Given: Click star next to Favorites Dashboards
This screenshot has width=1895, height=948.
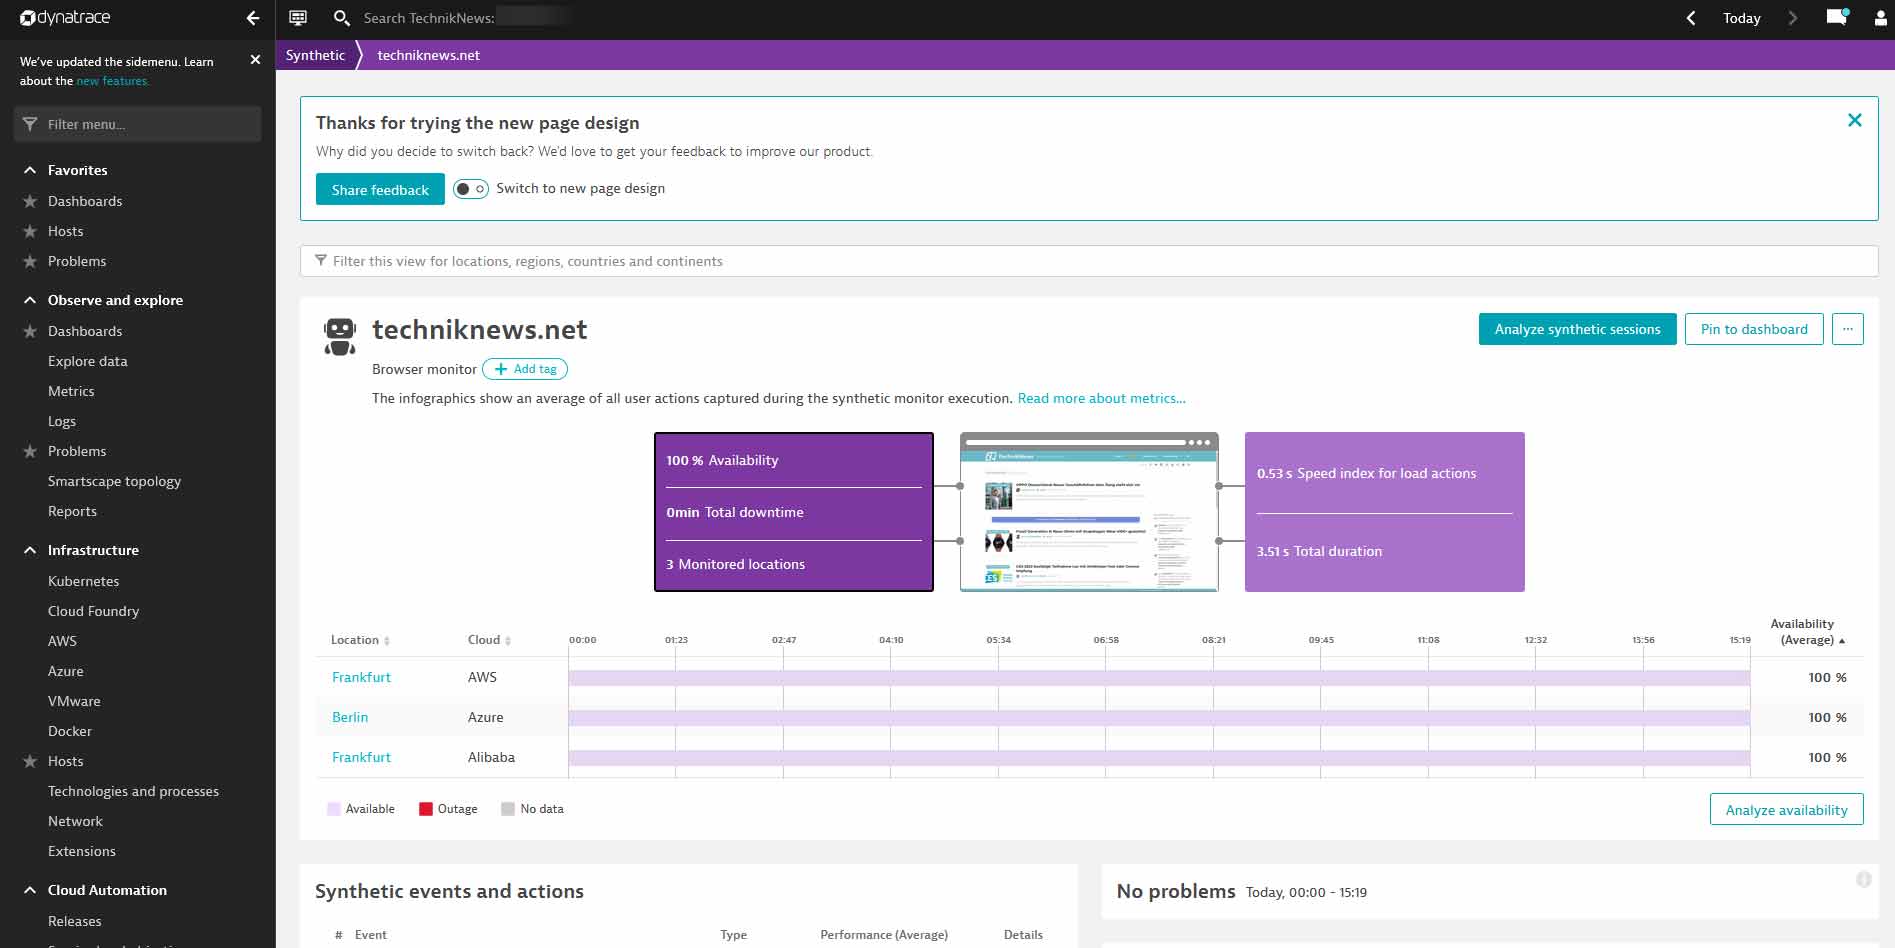Looking at the screenshot, I should coord(30,201).
